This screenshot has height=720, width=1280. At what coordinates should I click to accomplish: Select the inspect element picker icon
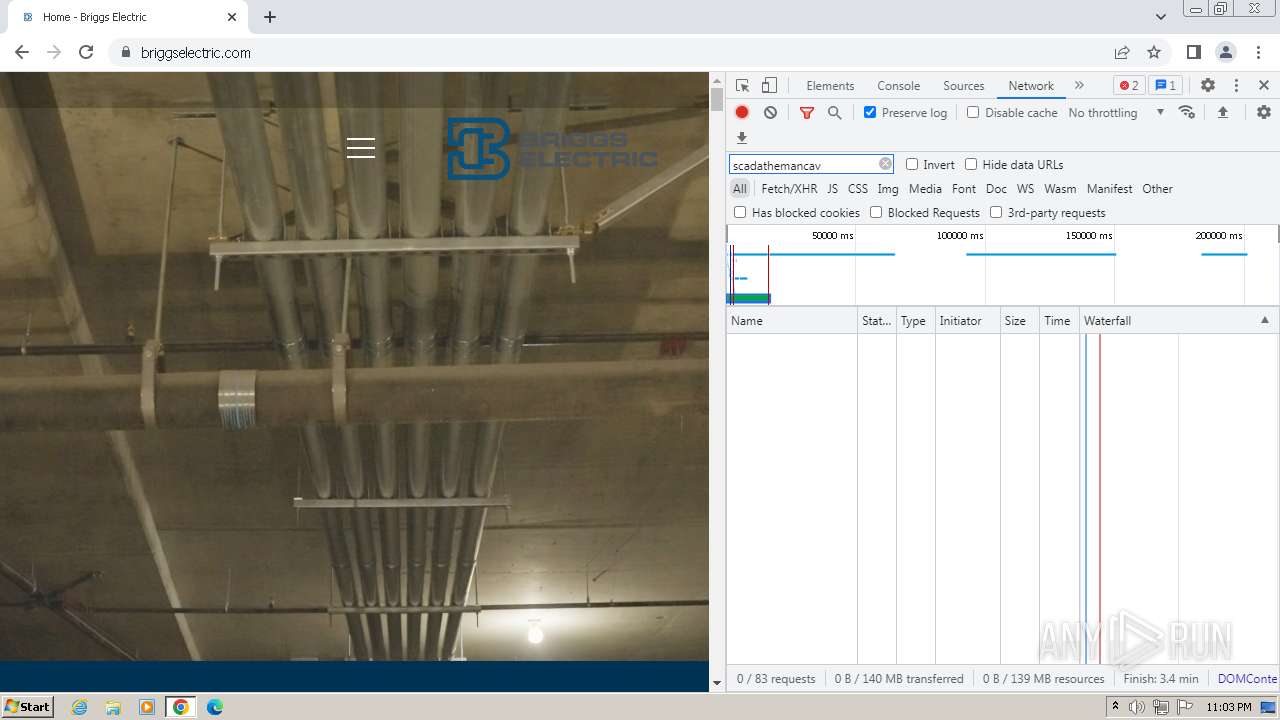742,86
